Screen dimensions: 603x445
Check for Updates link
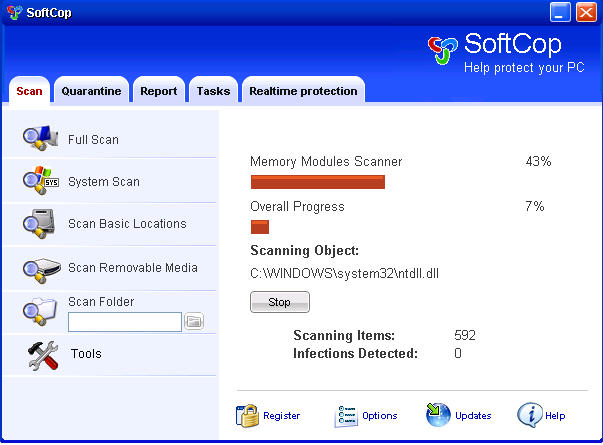tap(473, 416)
